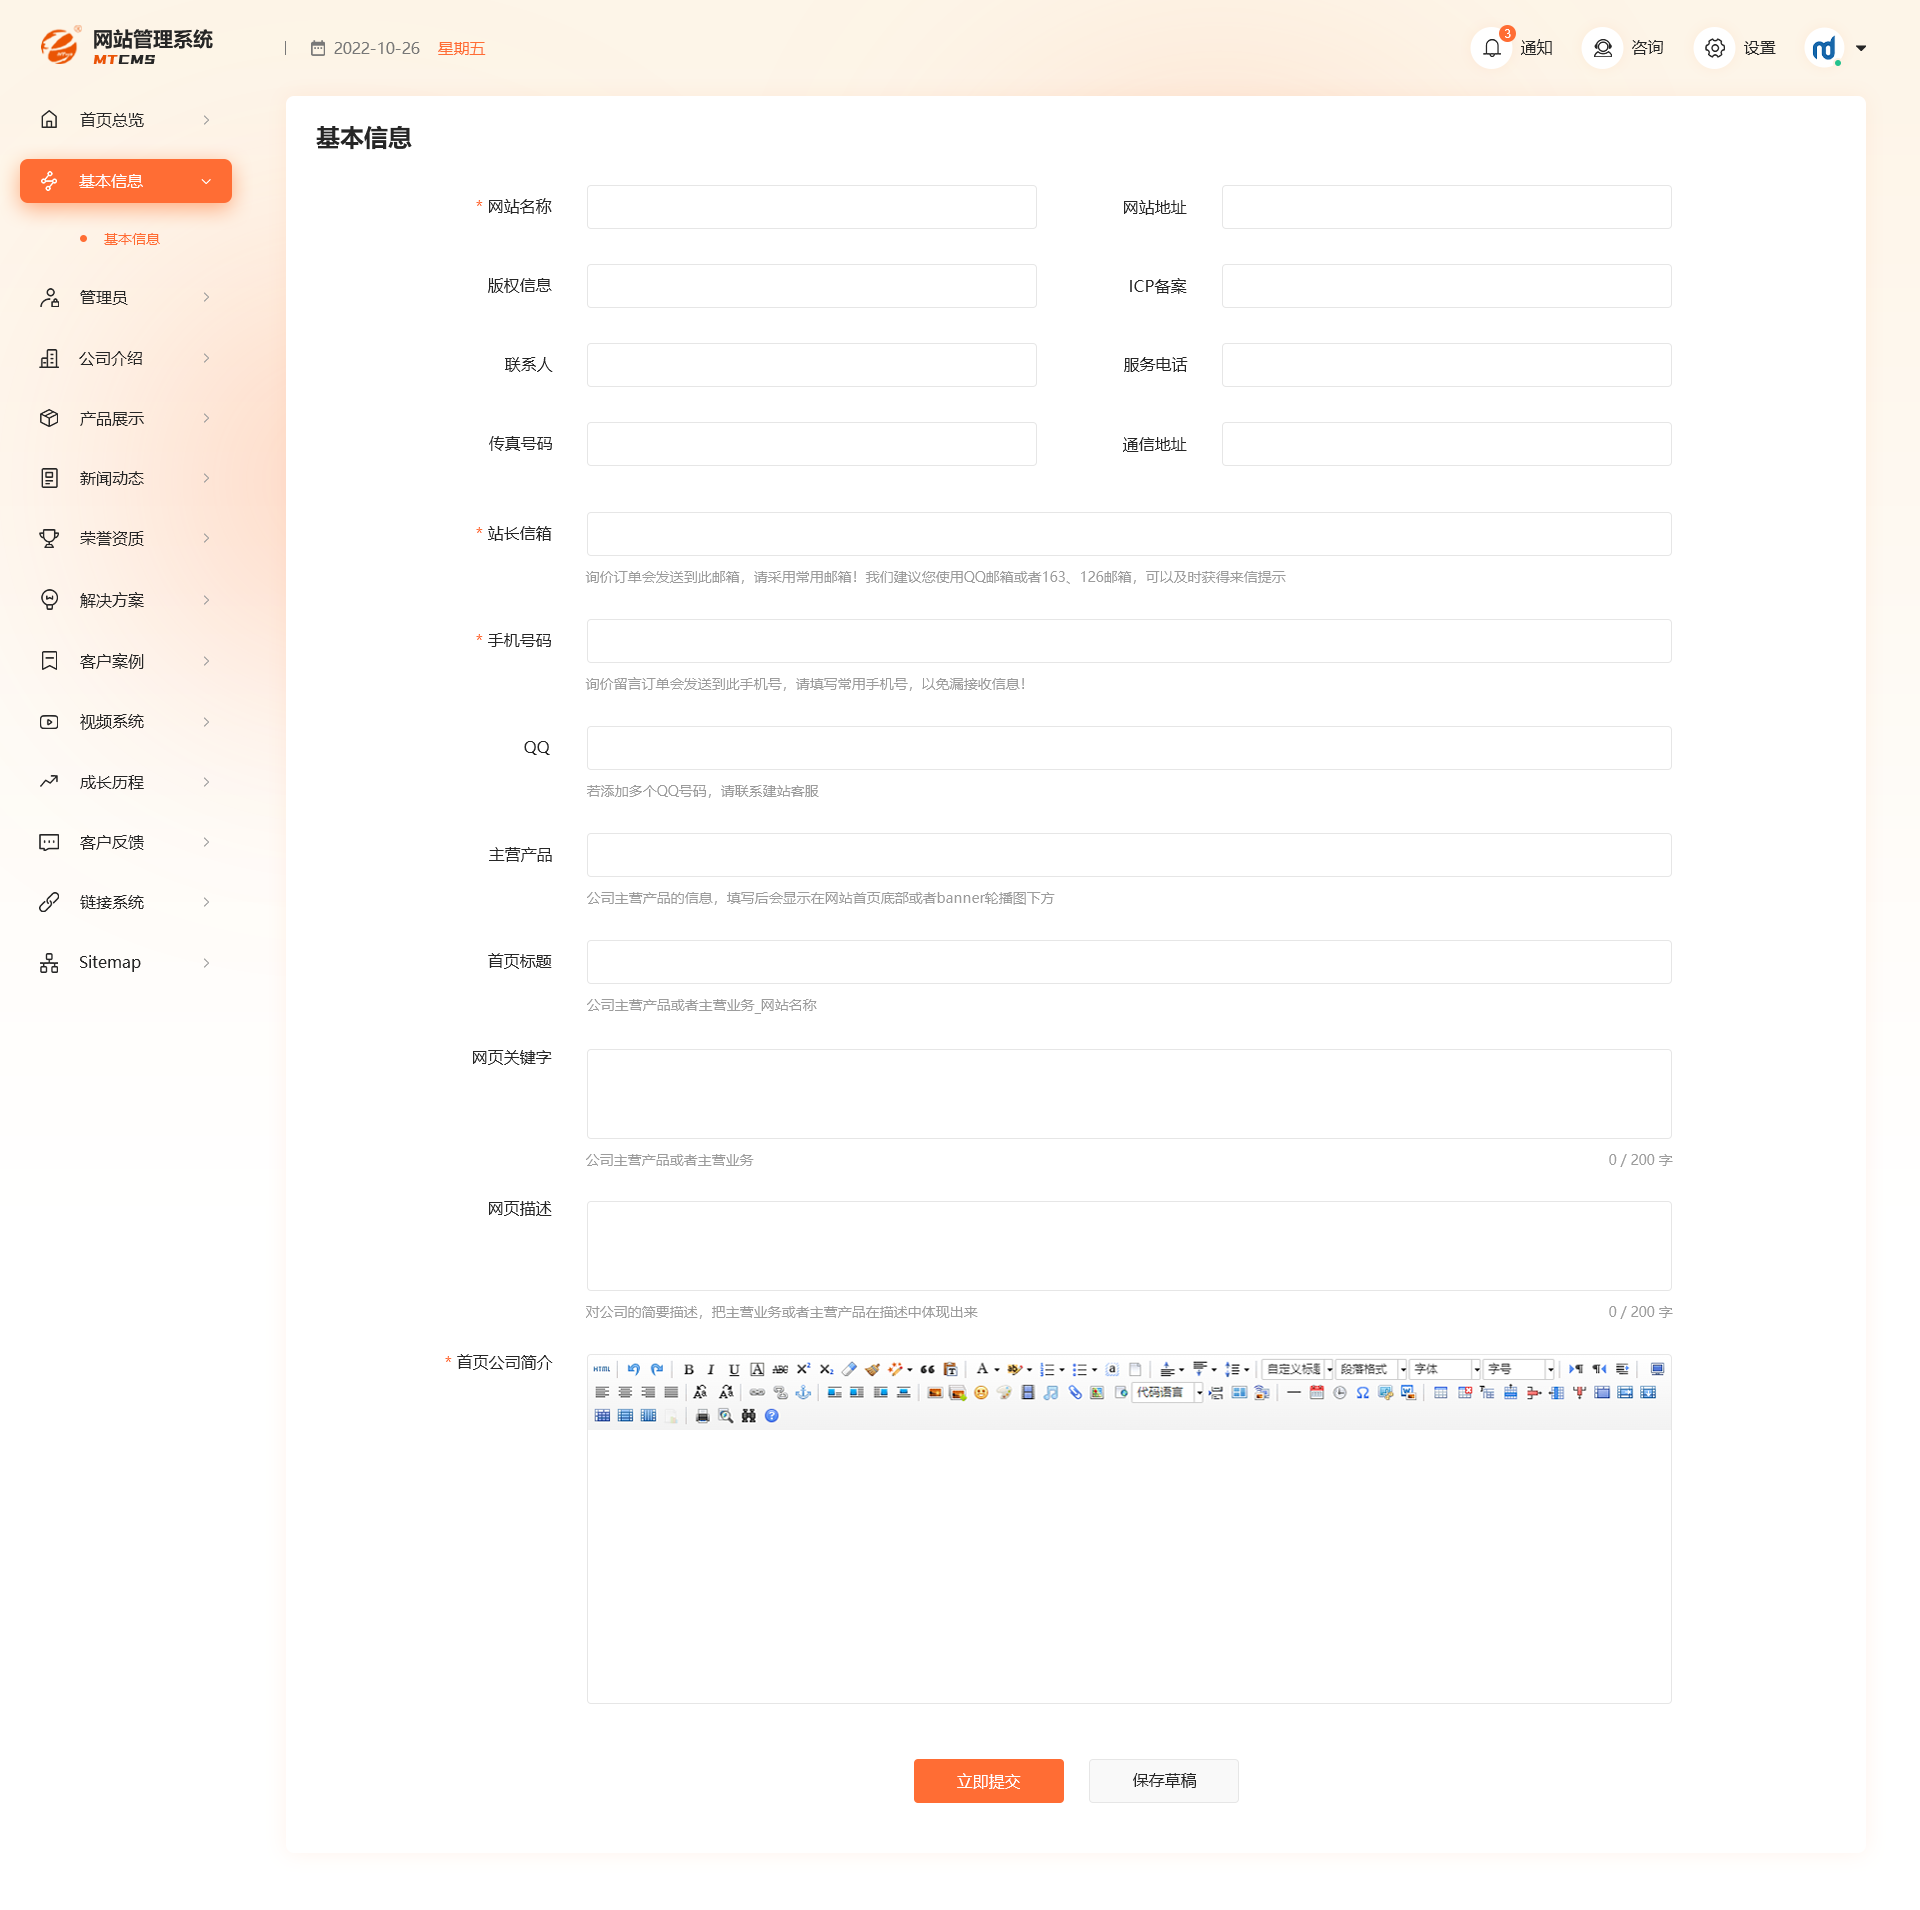Viewport: 1920px width, 1910px height.
Task: Center align text in editor
Action: tap(625, 1392)
